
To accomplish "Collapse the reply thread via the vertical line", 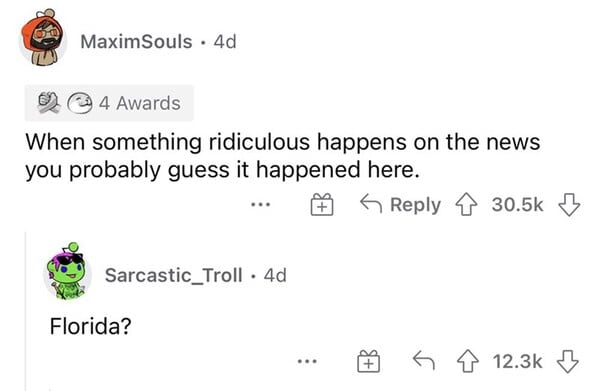I will tap(26, 311).
